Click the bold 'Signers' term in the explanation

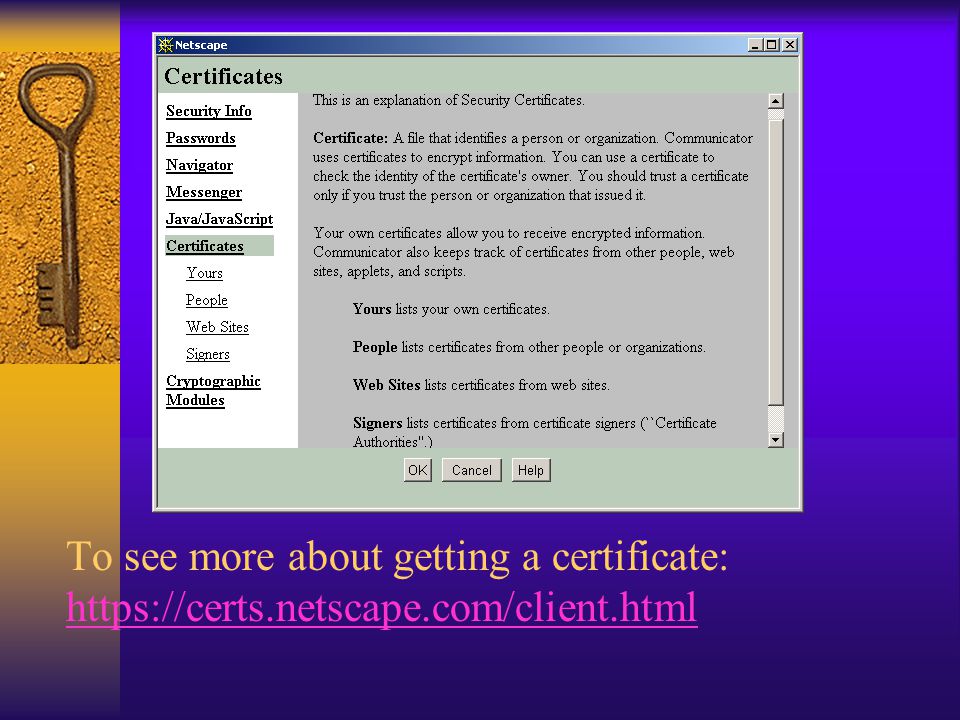[377, 423]
